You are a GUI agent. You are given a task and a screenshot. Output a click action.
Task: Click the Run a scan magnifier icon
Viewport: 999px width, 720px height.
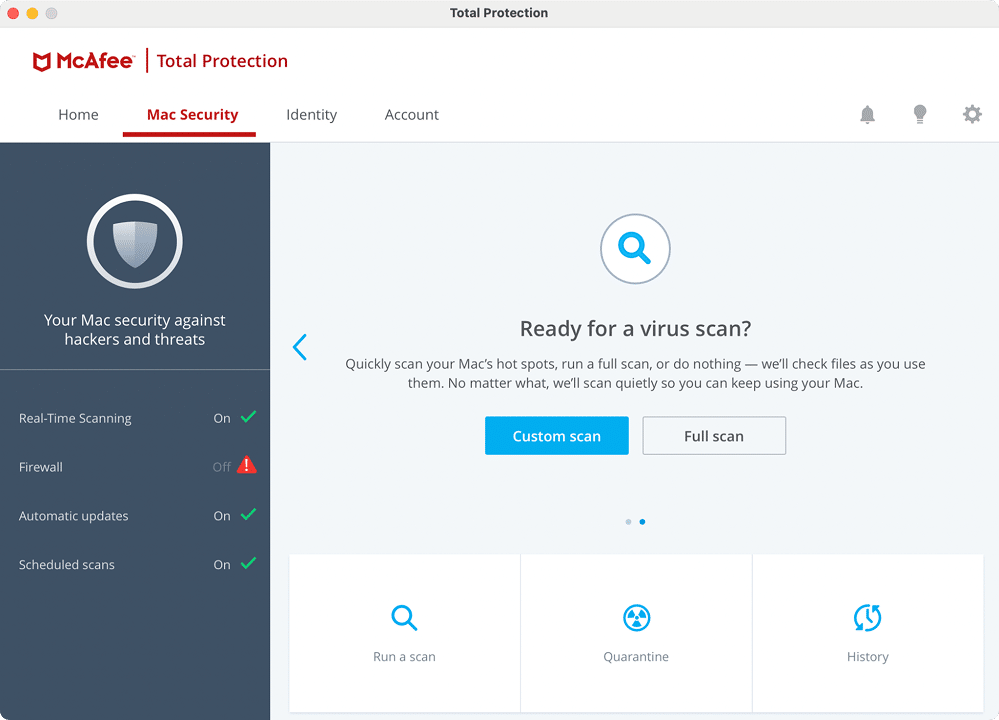[404, 617]
